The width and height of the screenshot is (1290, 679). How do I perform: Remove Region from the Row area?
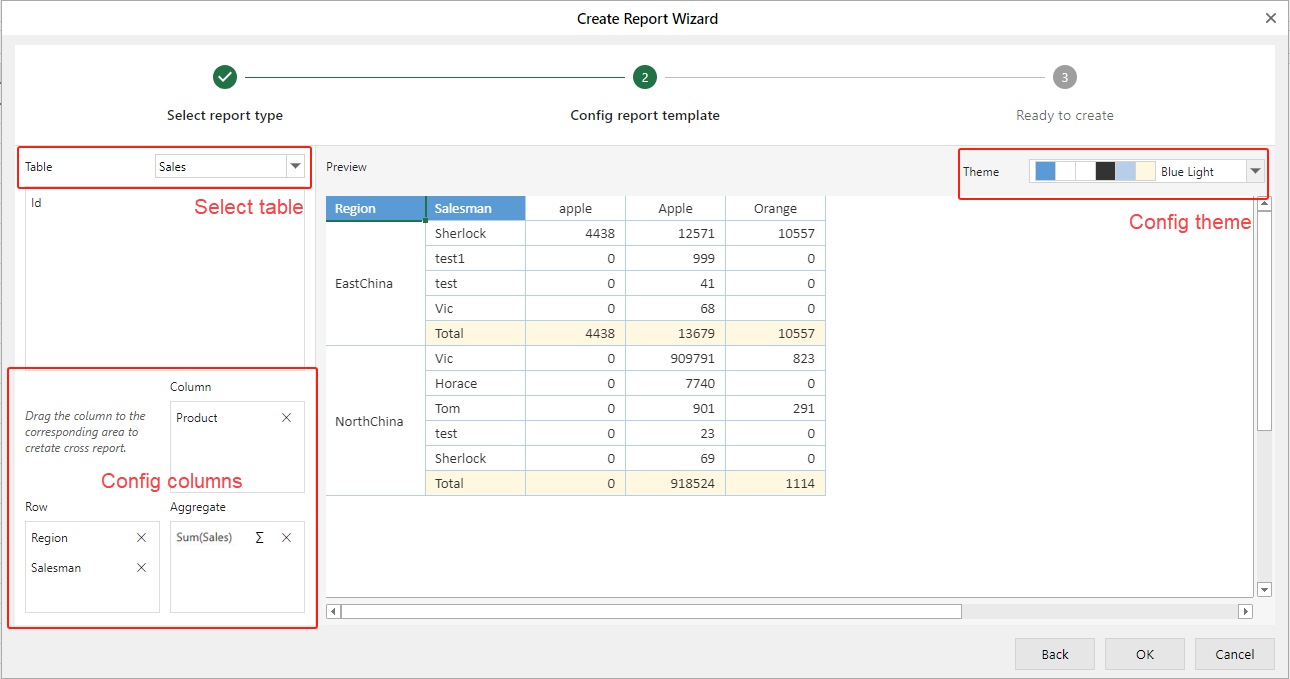(141, 538)
